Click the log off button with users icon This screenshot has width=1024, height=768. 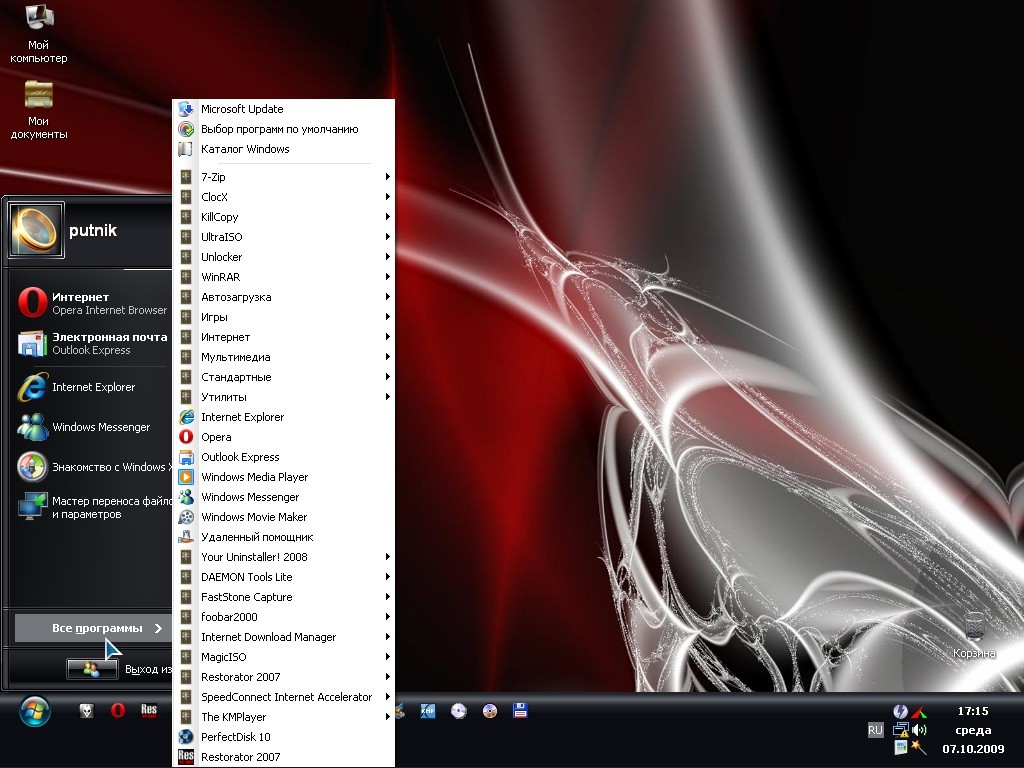pos(92,669)
